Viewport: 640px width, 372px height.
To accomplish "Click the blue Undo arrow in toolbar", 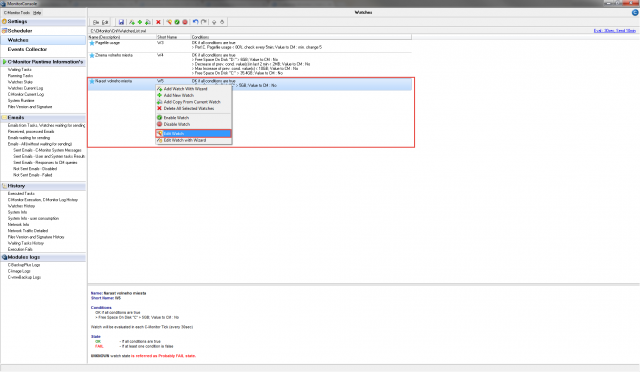I will coord(196,22).
